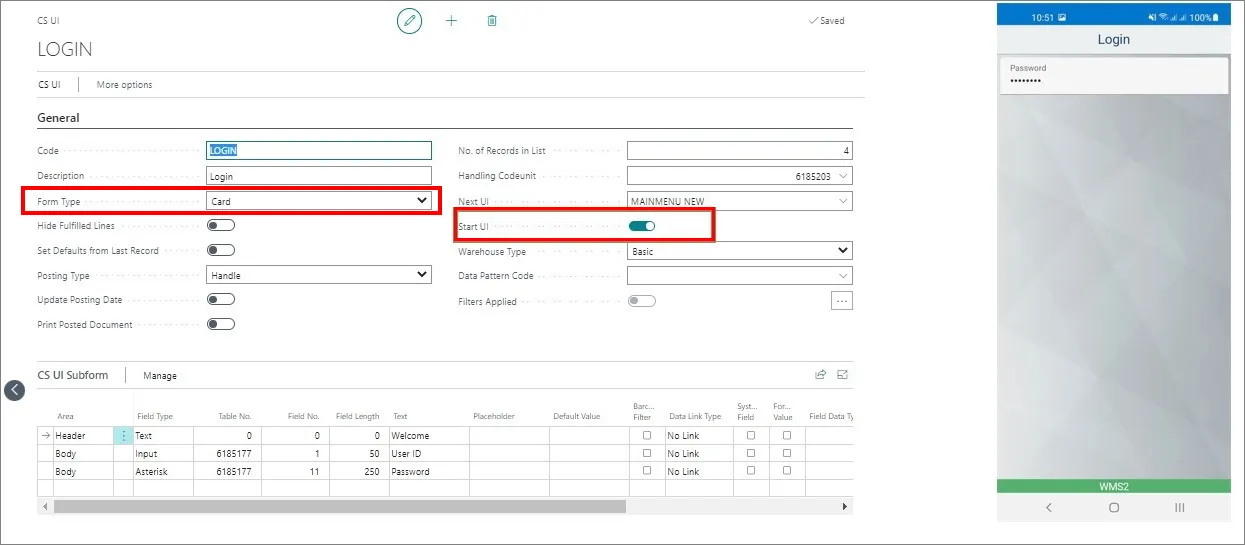This screenshot has width=1245, height=545.
Task: Check Barcode Filter box in Header row
Action: coord(647,436)
